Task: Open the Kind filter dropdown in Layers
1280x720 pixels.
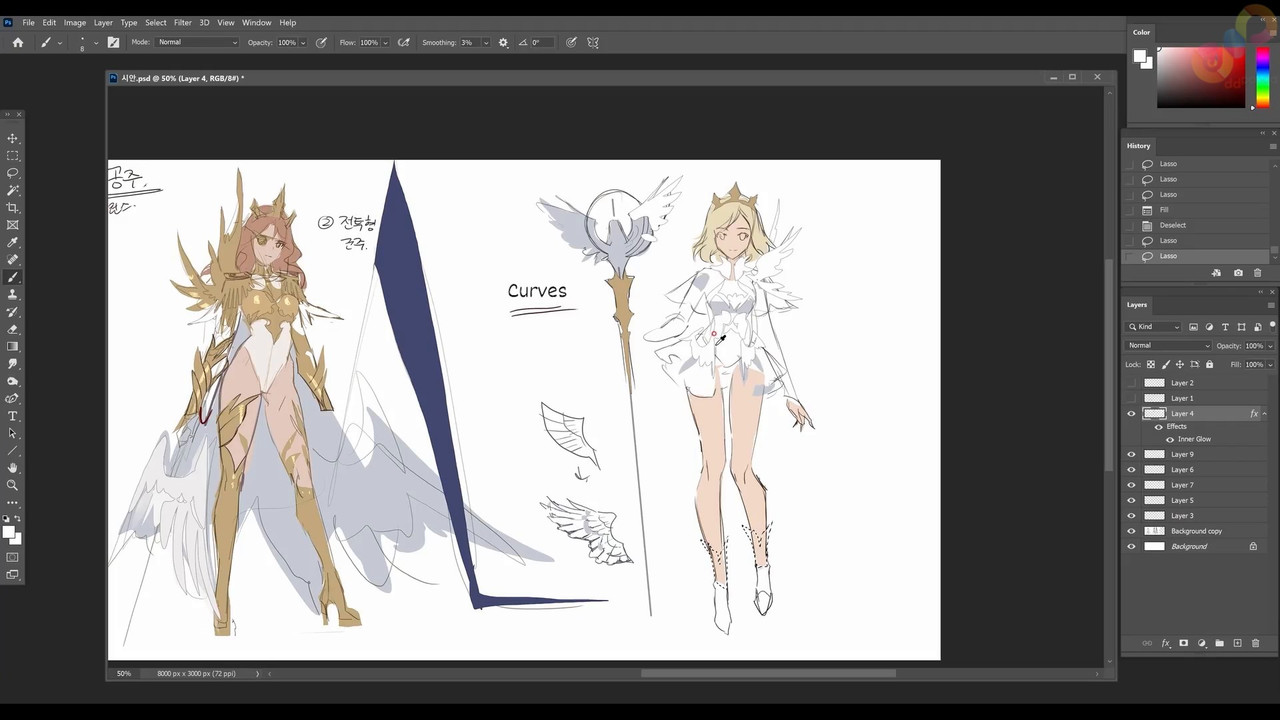Action: click(1154, 327)
